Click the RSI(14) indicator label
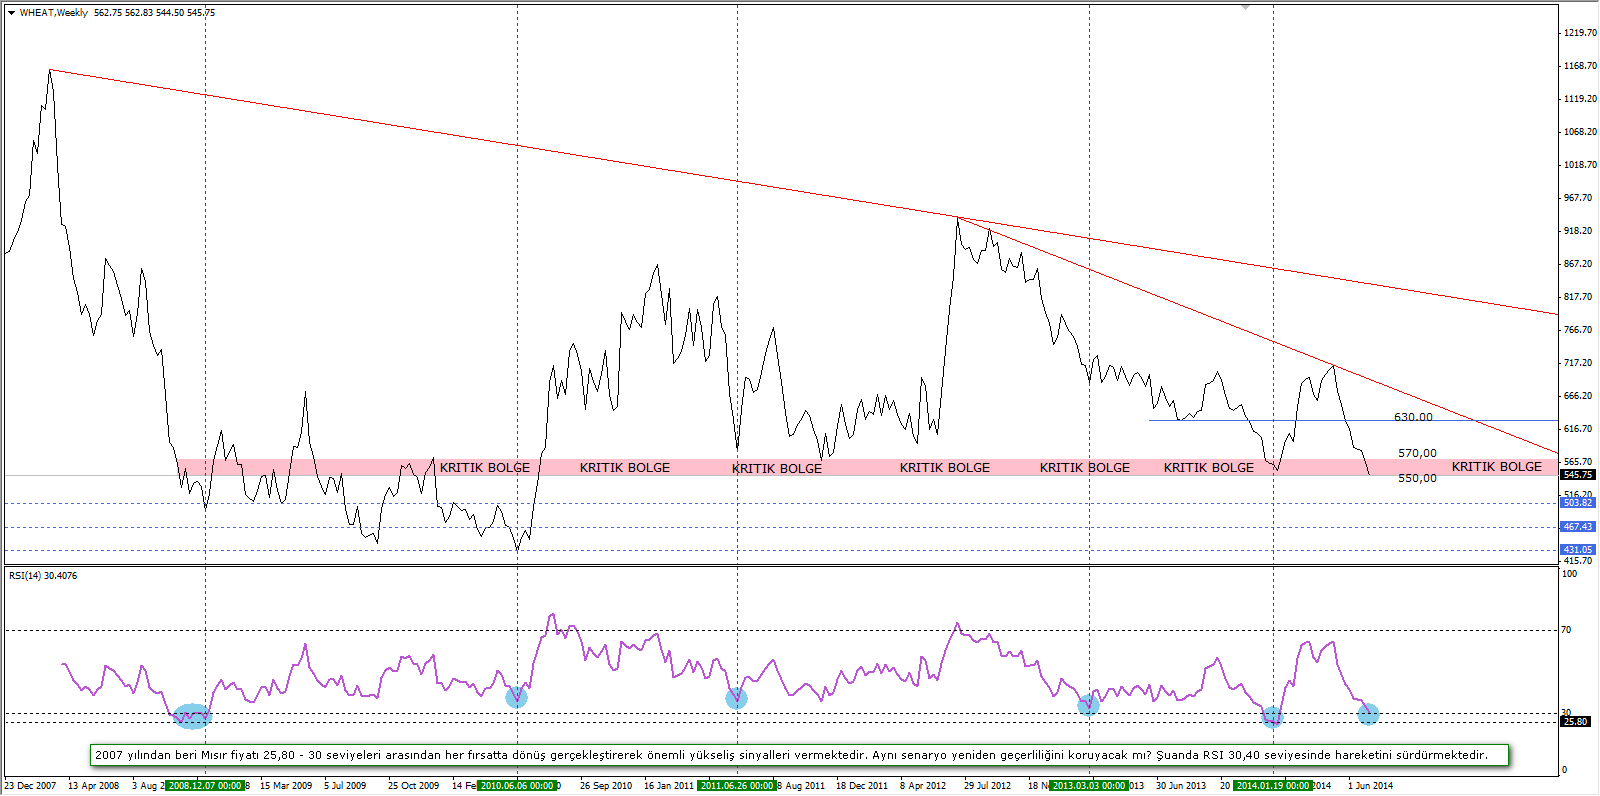This screenshot has width=1600, height=796. tap(43, 576)
